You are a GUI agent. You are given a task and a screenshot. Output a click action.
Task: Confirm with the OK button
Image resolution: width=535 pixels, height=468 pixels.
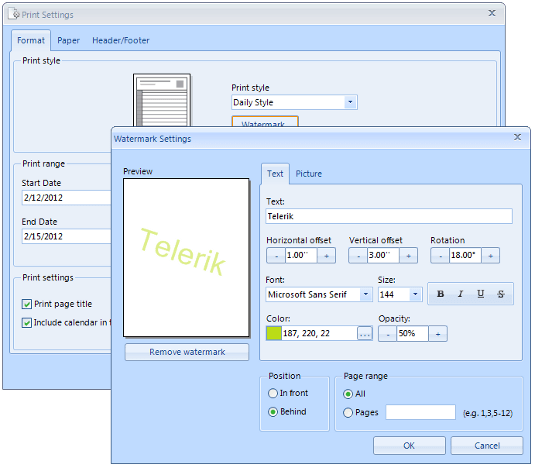[x=409, y=446]
